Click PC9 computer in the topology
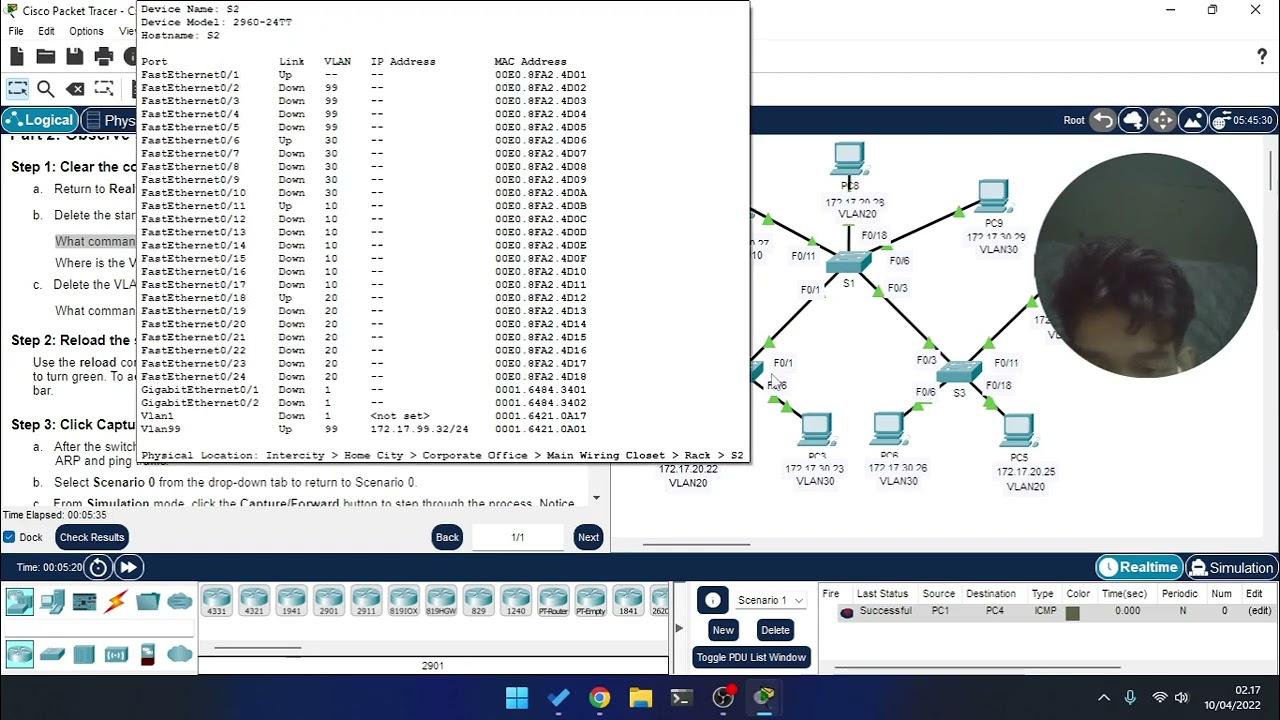Screen dimensions: 1280x720 click(994, 197)
